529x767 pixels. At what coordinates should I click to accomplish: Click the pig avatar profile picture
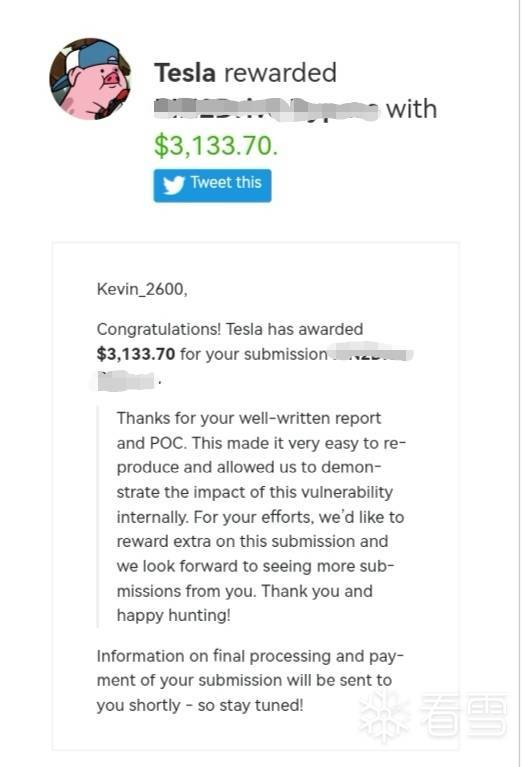tap(90, 79)
